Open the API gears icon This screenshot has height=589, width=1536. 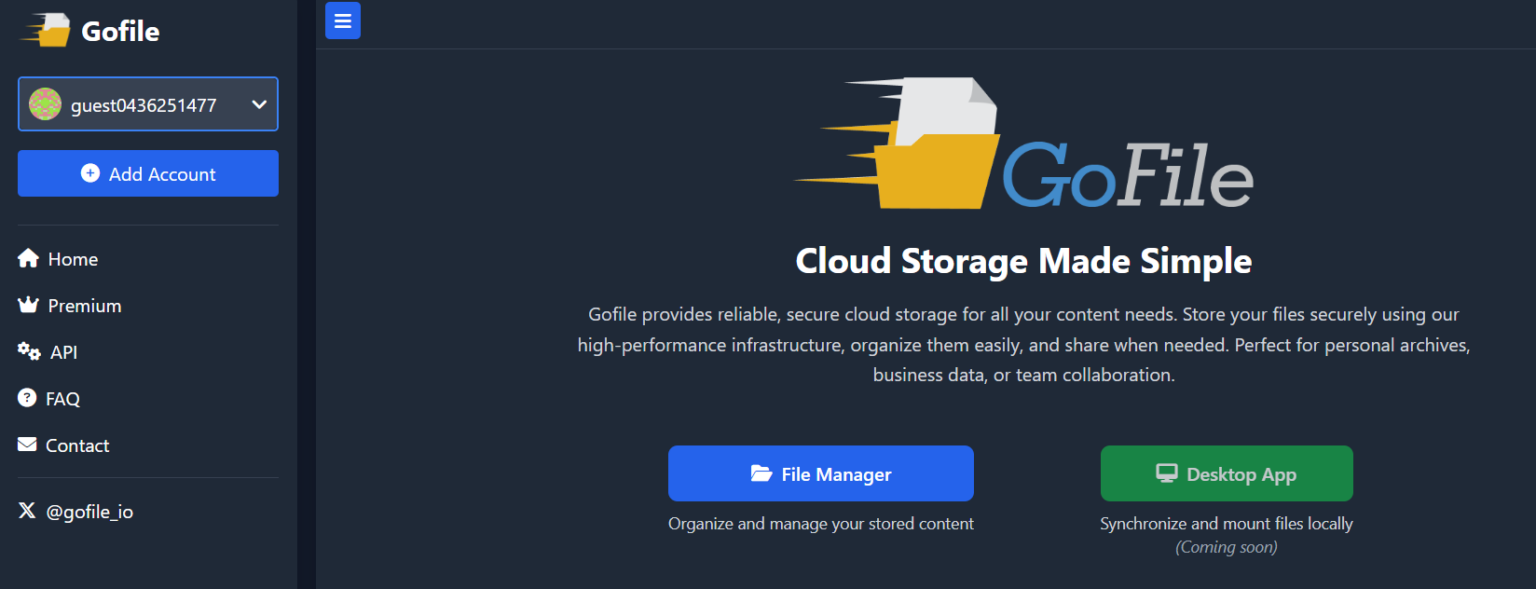29,351
